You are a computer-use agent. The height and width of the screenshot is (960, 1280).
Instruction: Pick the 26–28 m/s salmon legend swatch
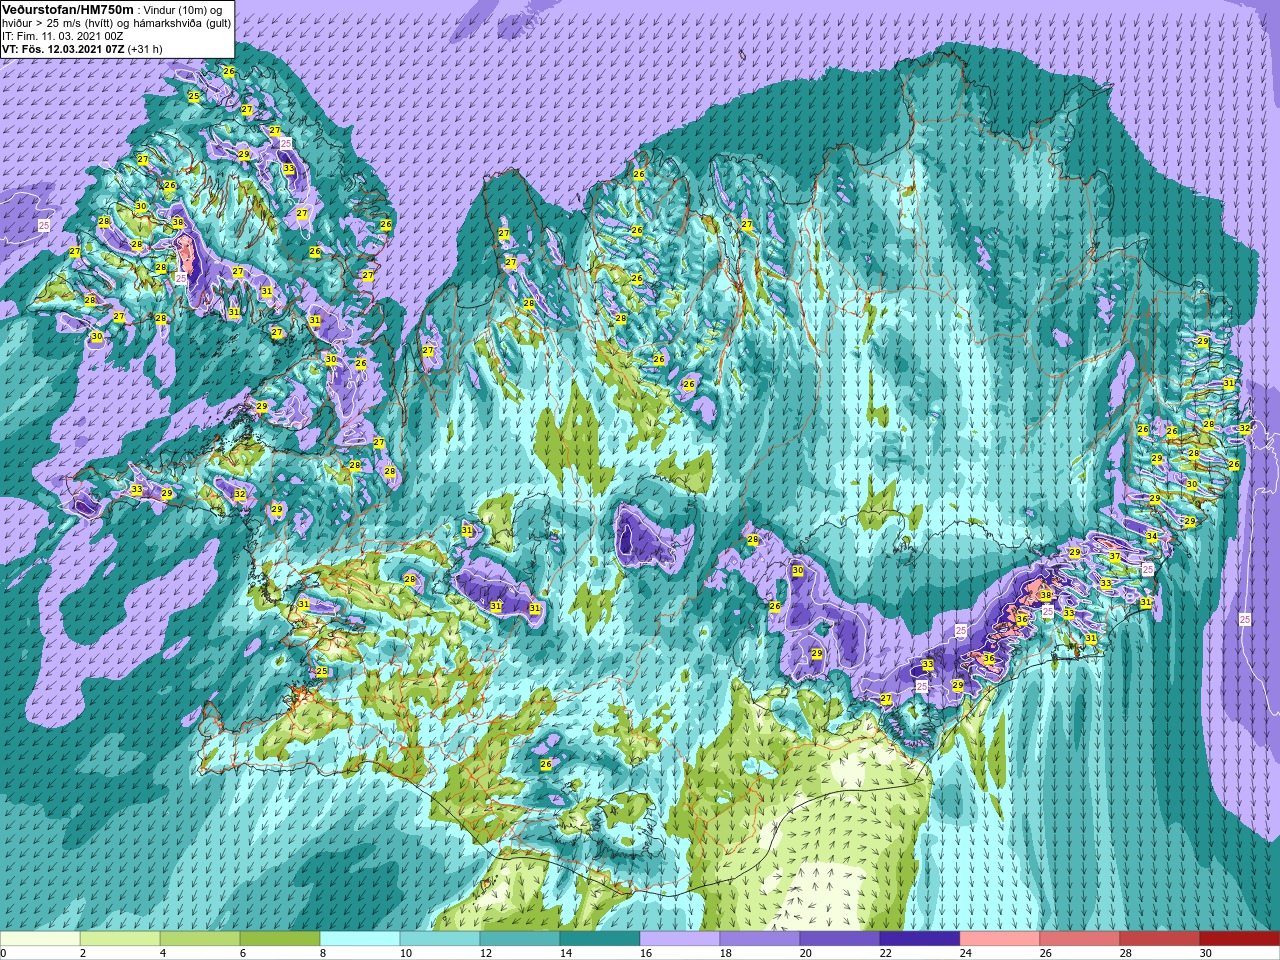point(1080,939)
